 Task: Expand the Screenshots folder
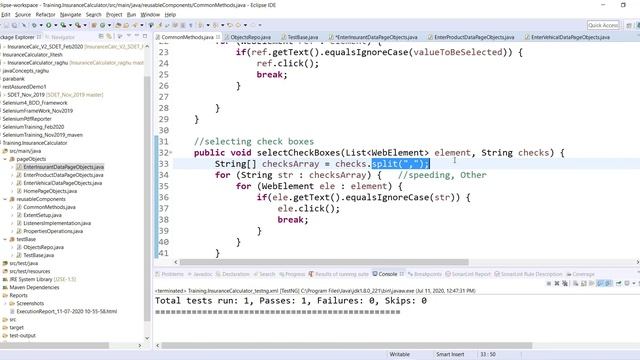pos(5,303)
